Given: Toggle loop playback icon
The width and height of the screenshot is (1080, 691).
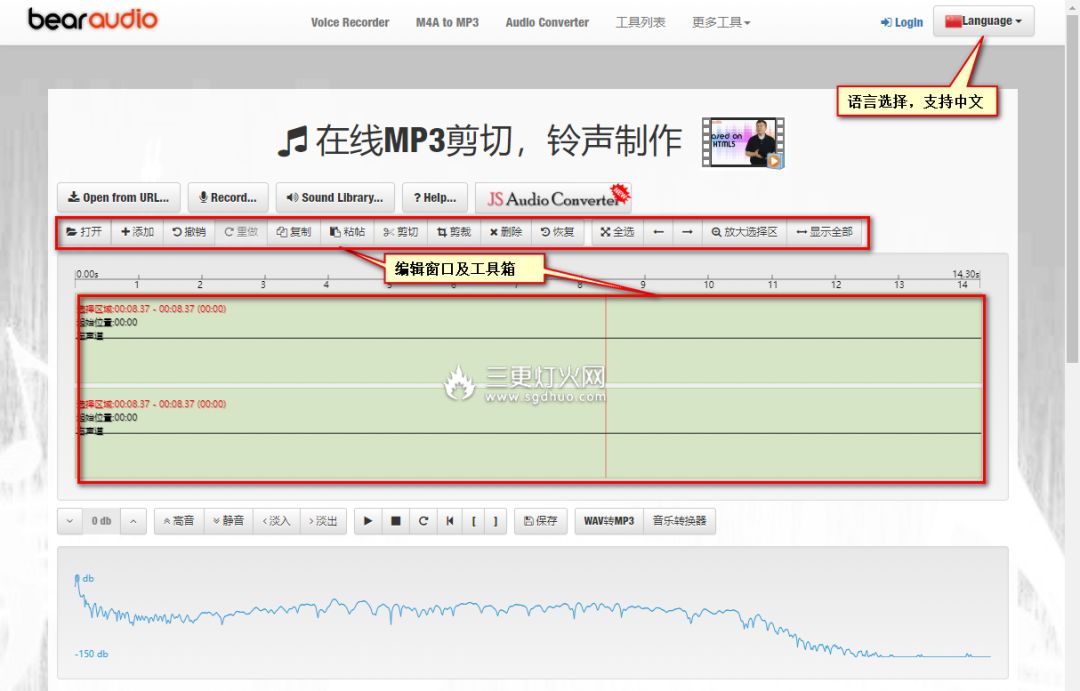Looking at the screenshot, I should (x=423, y=521).
